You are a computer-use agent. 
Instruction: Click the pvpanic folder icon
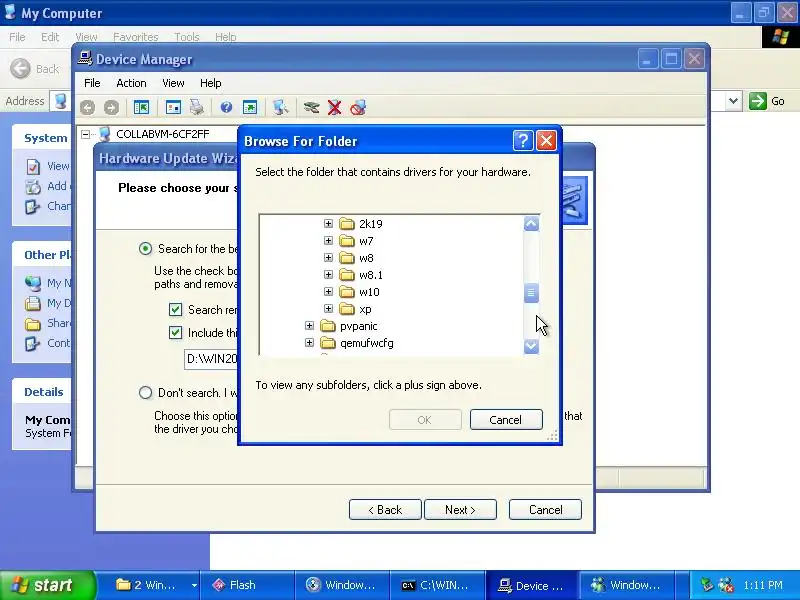pyautogui.click(x=328, y=326)
